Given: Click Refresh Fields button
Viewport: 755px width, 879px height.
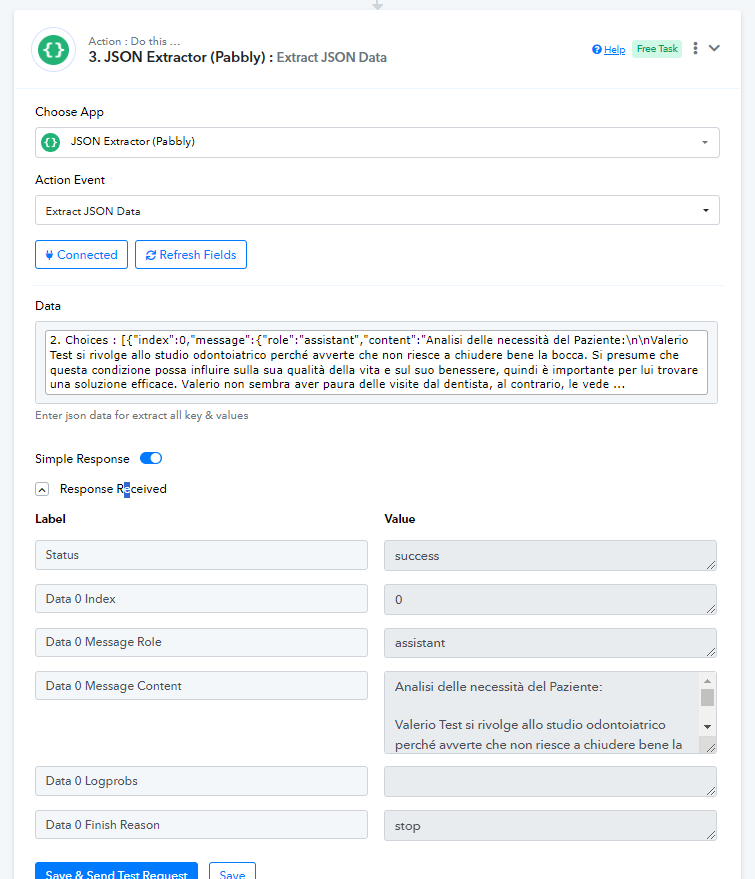Looking at the screenshot, I should pos(191,255).
